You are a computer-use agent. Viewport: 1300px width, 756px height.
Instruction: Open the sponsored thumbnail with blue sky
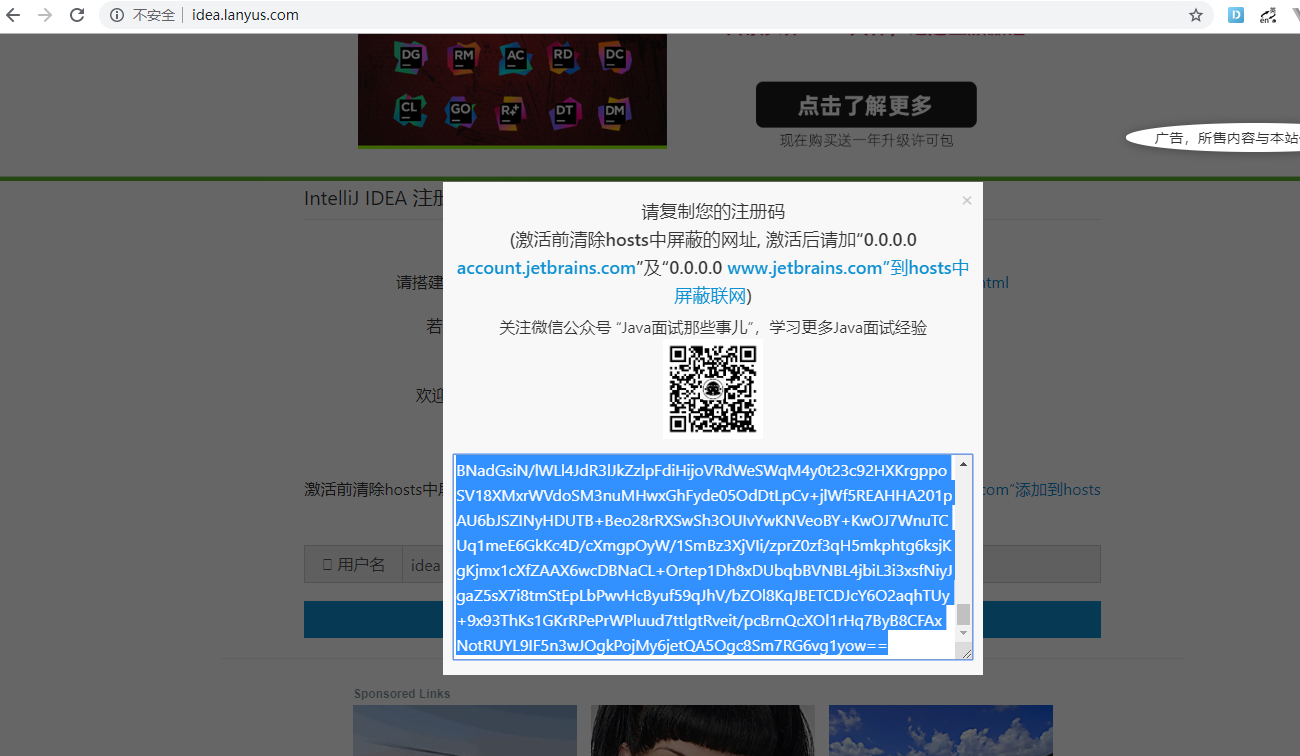[x=941, y=731]
